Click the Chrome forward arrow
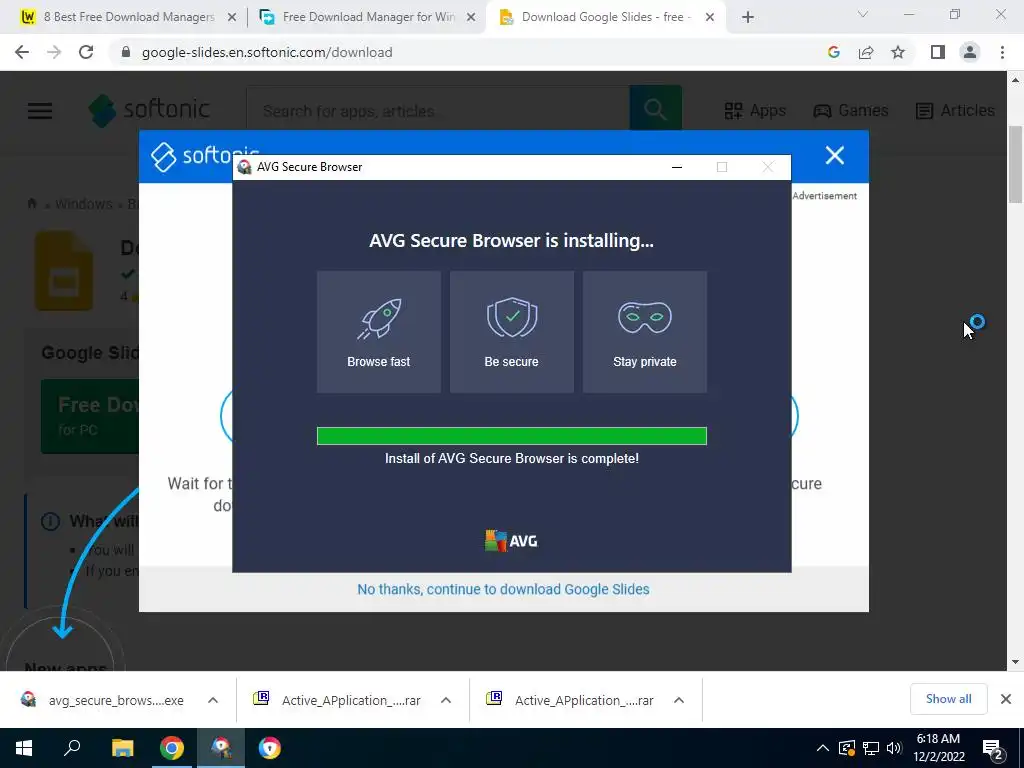The width and height of the screenshot is (1024, 768). tap(54, 52)
